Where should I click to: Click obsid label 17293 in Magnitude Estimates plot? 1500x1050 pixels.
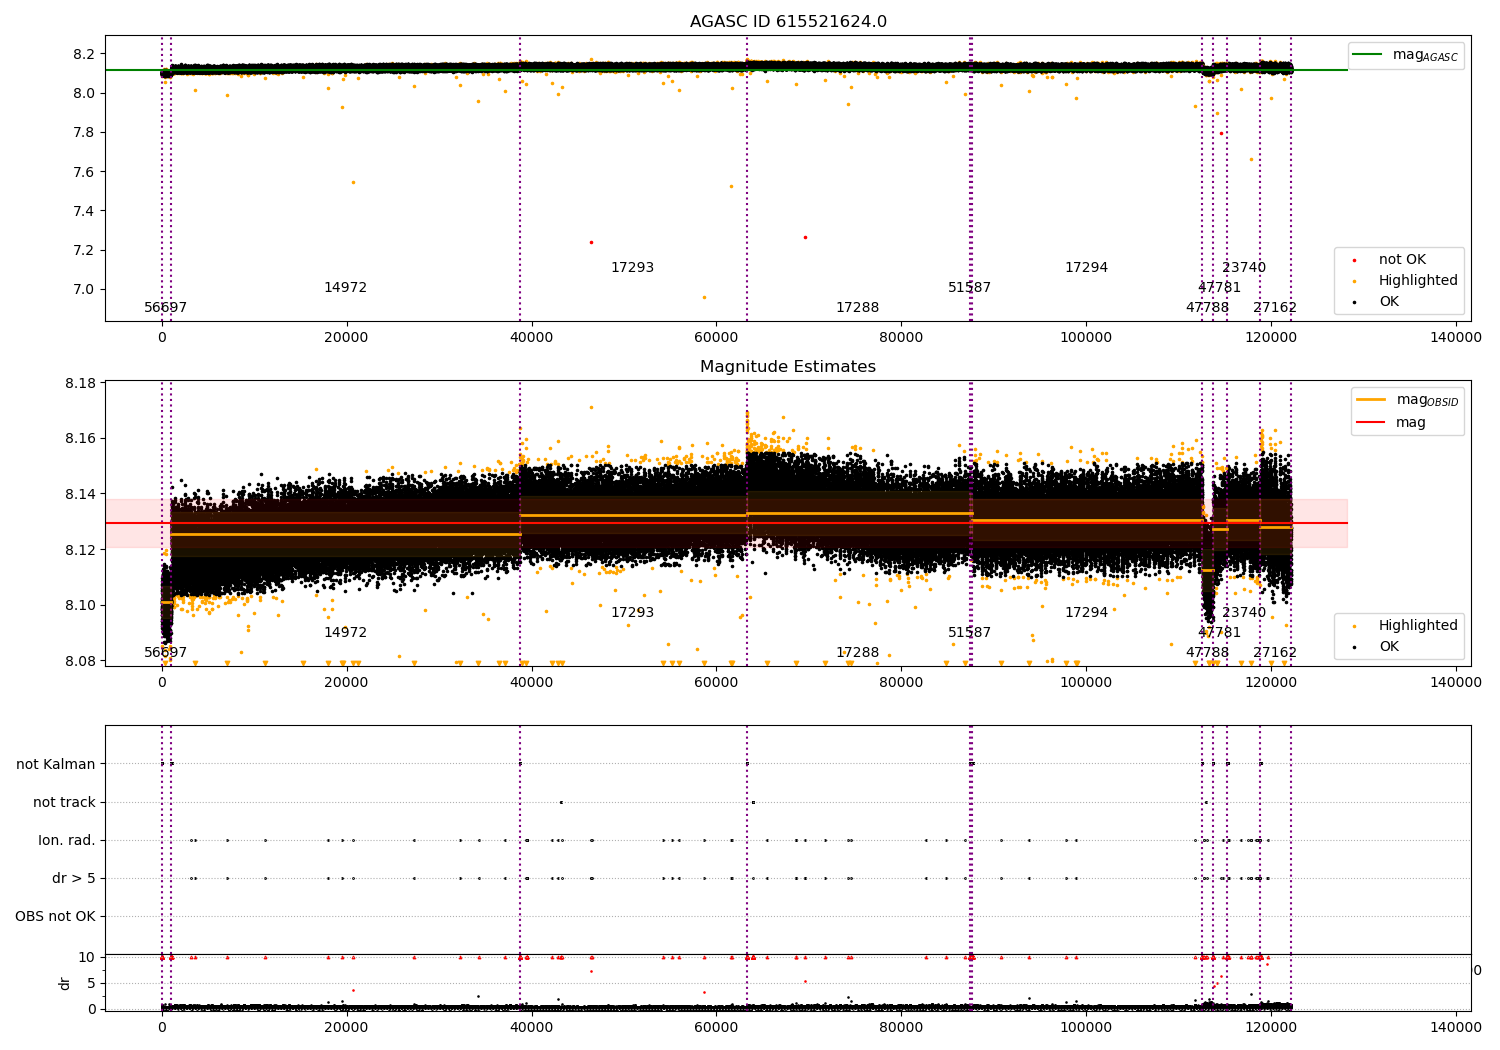coord(632,613)
